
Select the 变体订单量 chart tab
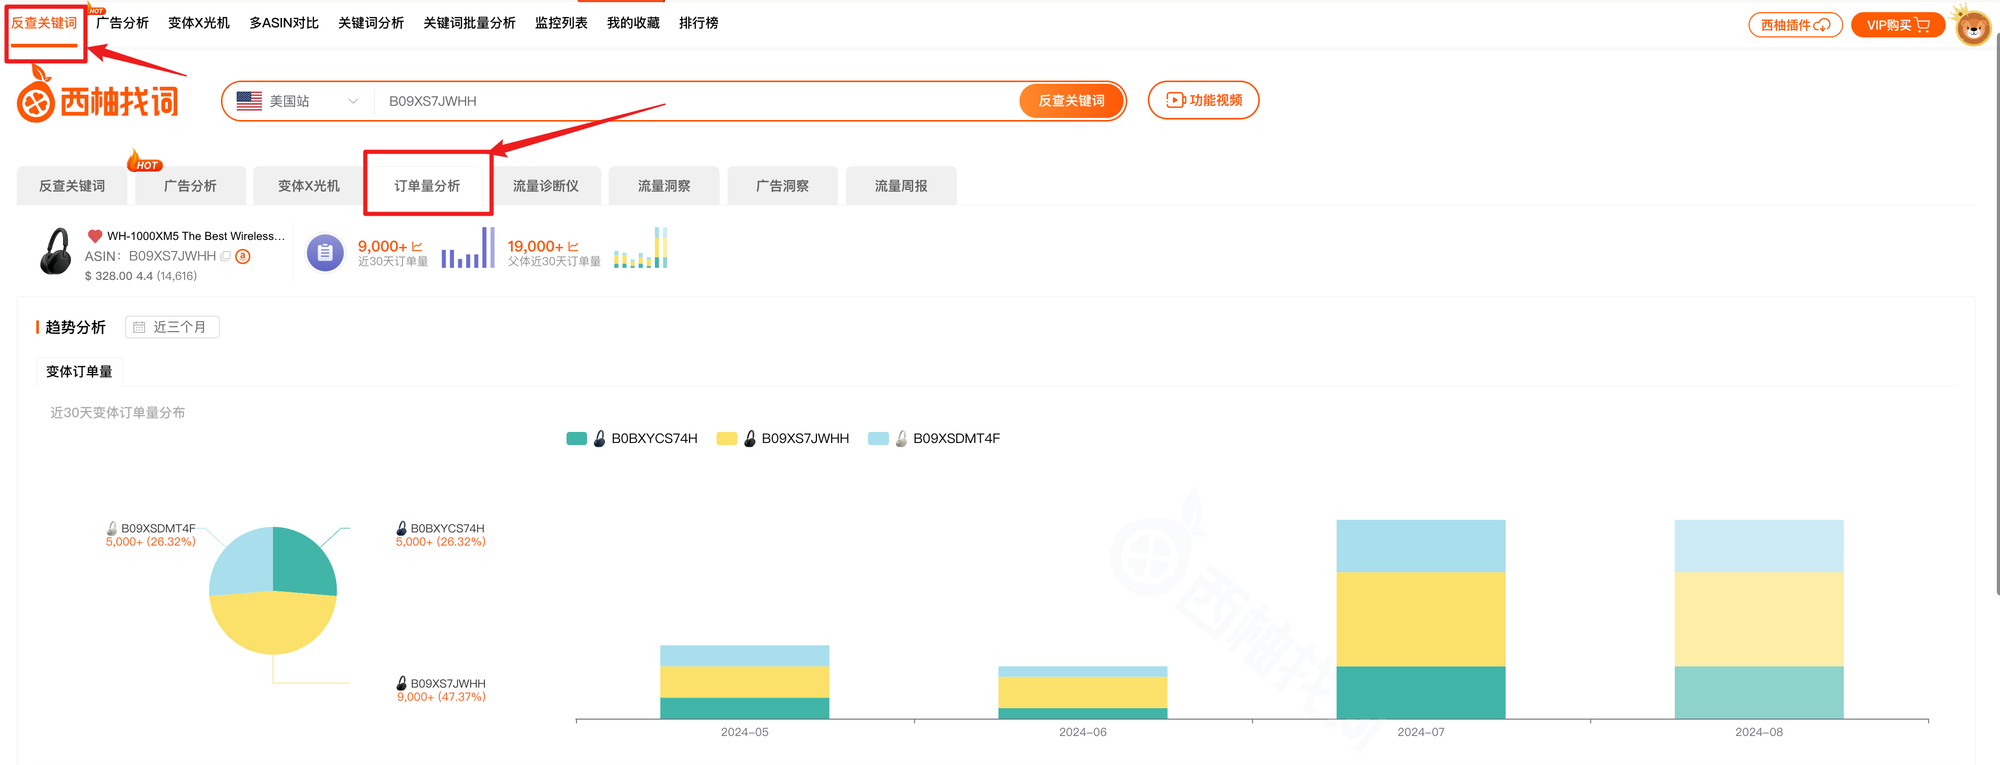coord(79,371)
